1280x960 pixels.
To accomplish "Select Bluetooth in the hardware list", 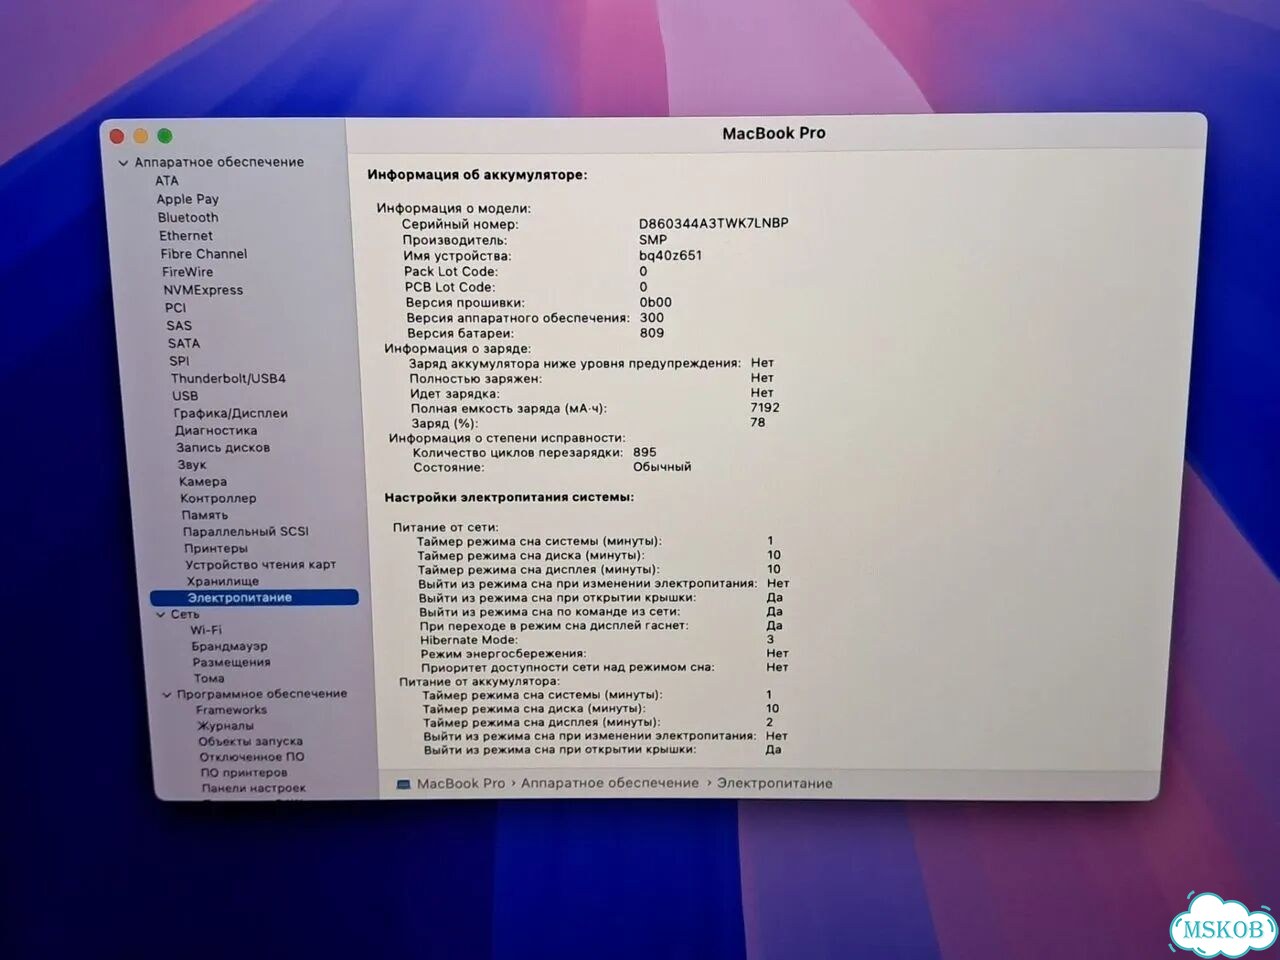I will (x=188, y=217).
